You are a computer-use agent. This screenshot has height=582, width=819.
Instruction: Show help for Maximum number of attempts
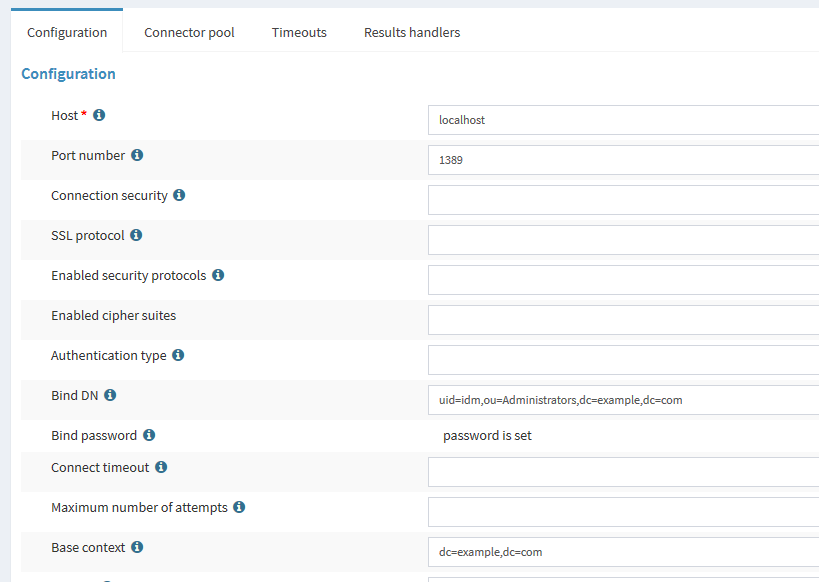point(239,508)
